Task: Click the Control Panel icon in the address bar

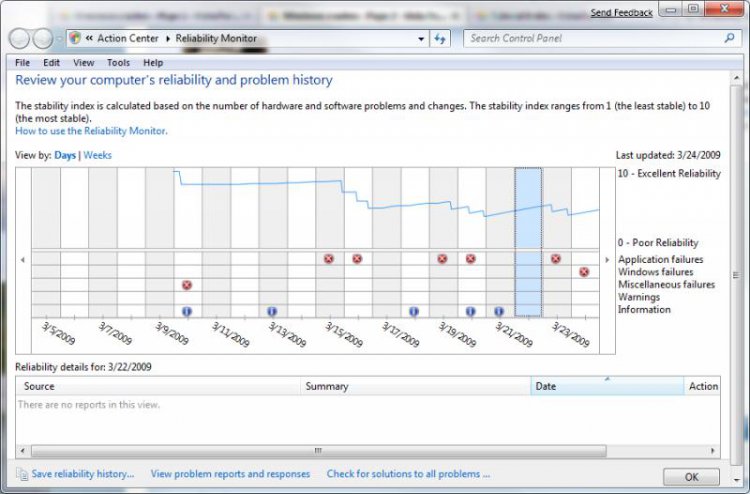Action: 75,38
